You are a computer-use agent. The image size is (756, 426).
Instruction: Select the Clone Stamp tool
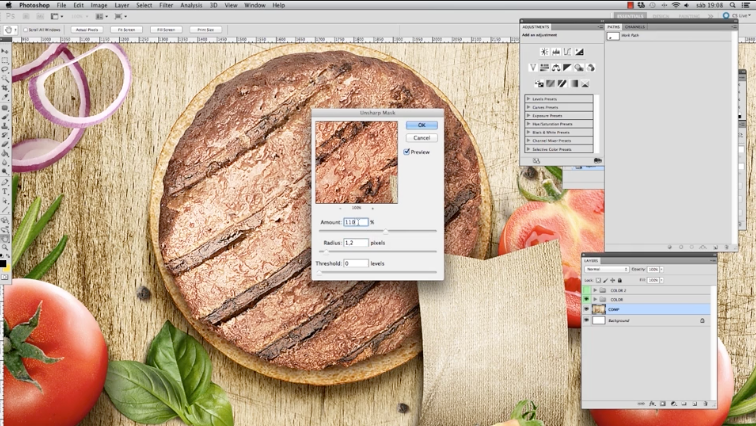coord(5,126)
